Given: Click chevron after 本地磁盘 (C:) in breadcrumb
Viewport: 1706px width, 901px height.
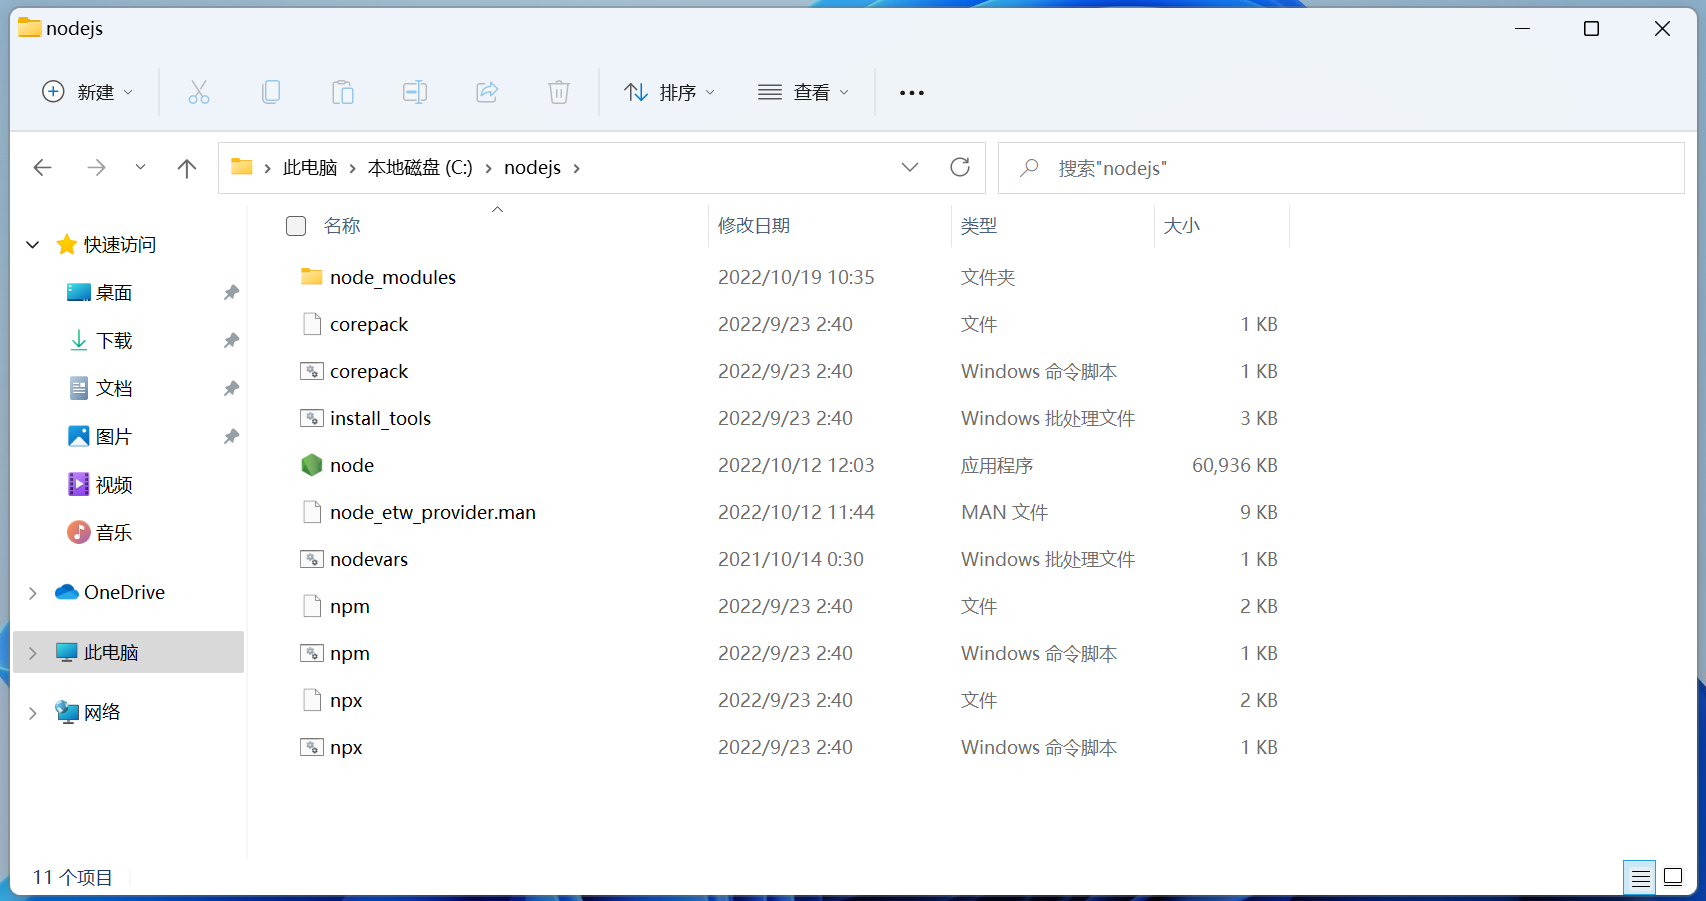Looking at the screenshot, I should pyautogui.click(x=488, y=168).
